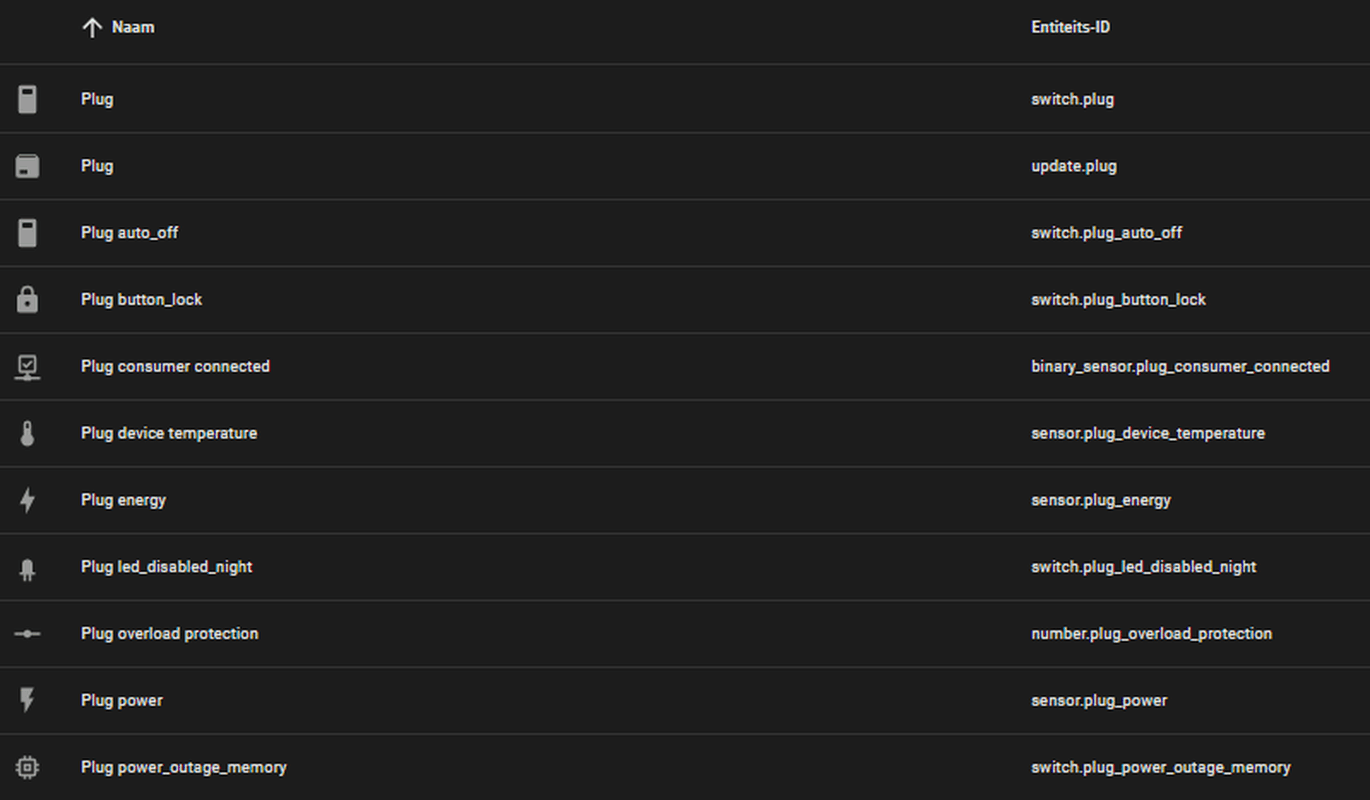Select the number.plug_overload_protection entity ID

tap(1152, 634)
